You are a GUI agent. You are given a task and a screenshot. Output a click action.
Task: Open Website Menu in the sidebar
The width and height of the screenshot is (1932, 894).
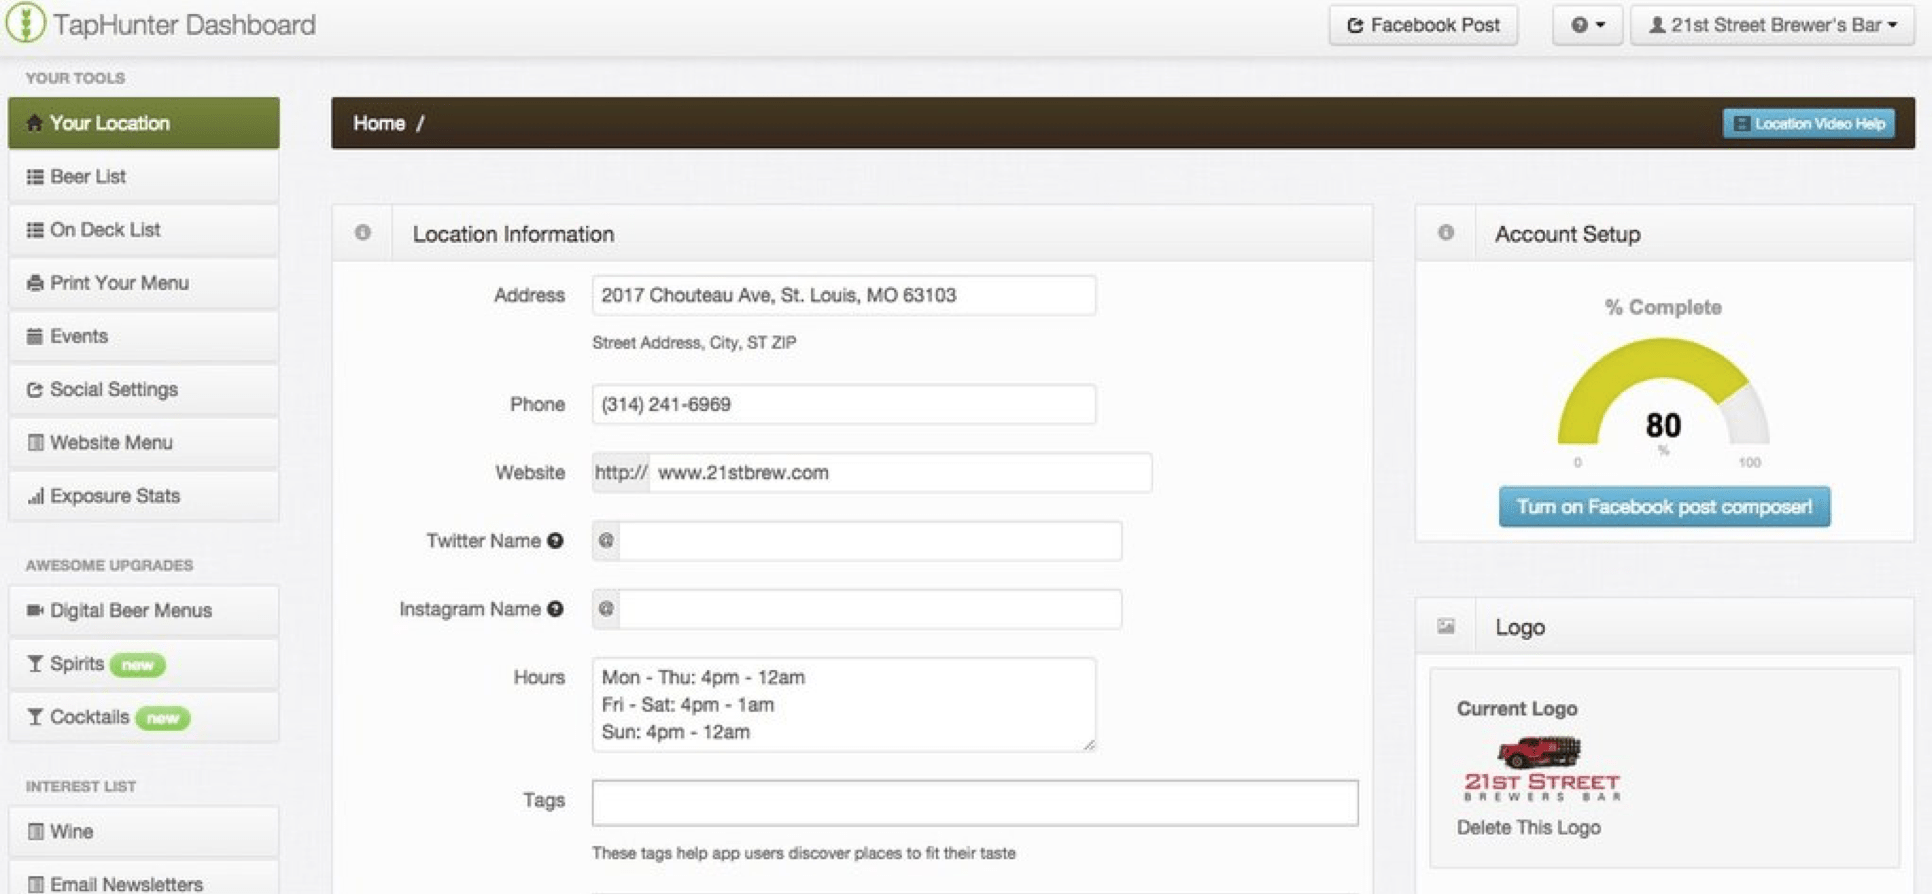pyautogui.click(x=144, y=442)
